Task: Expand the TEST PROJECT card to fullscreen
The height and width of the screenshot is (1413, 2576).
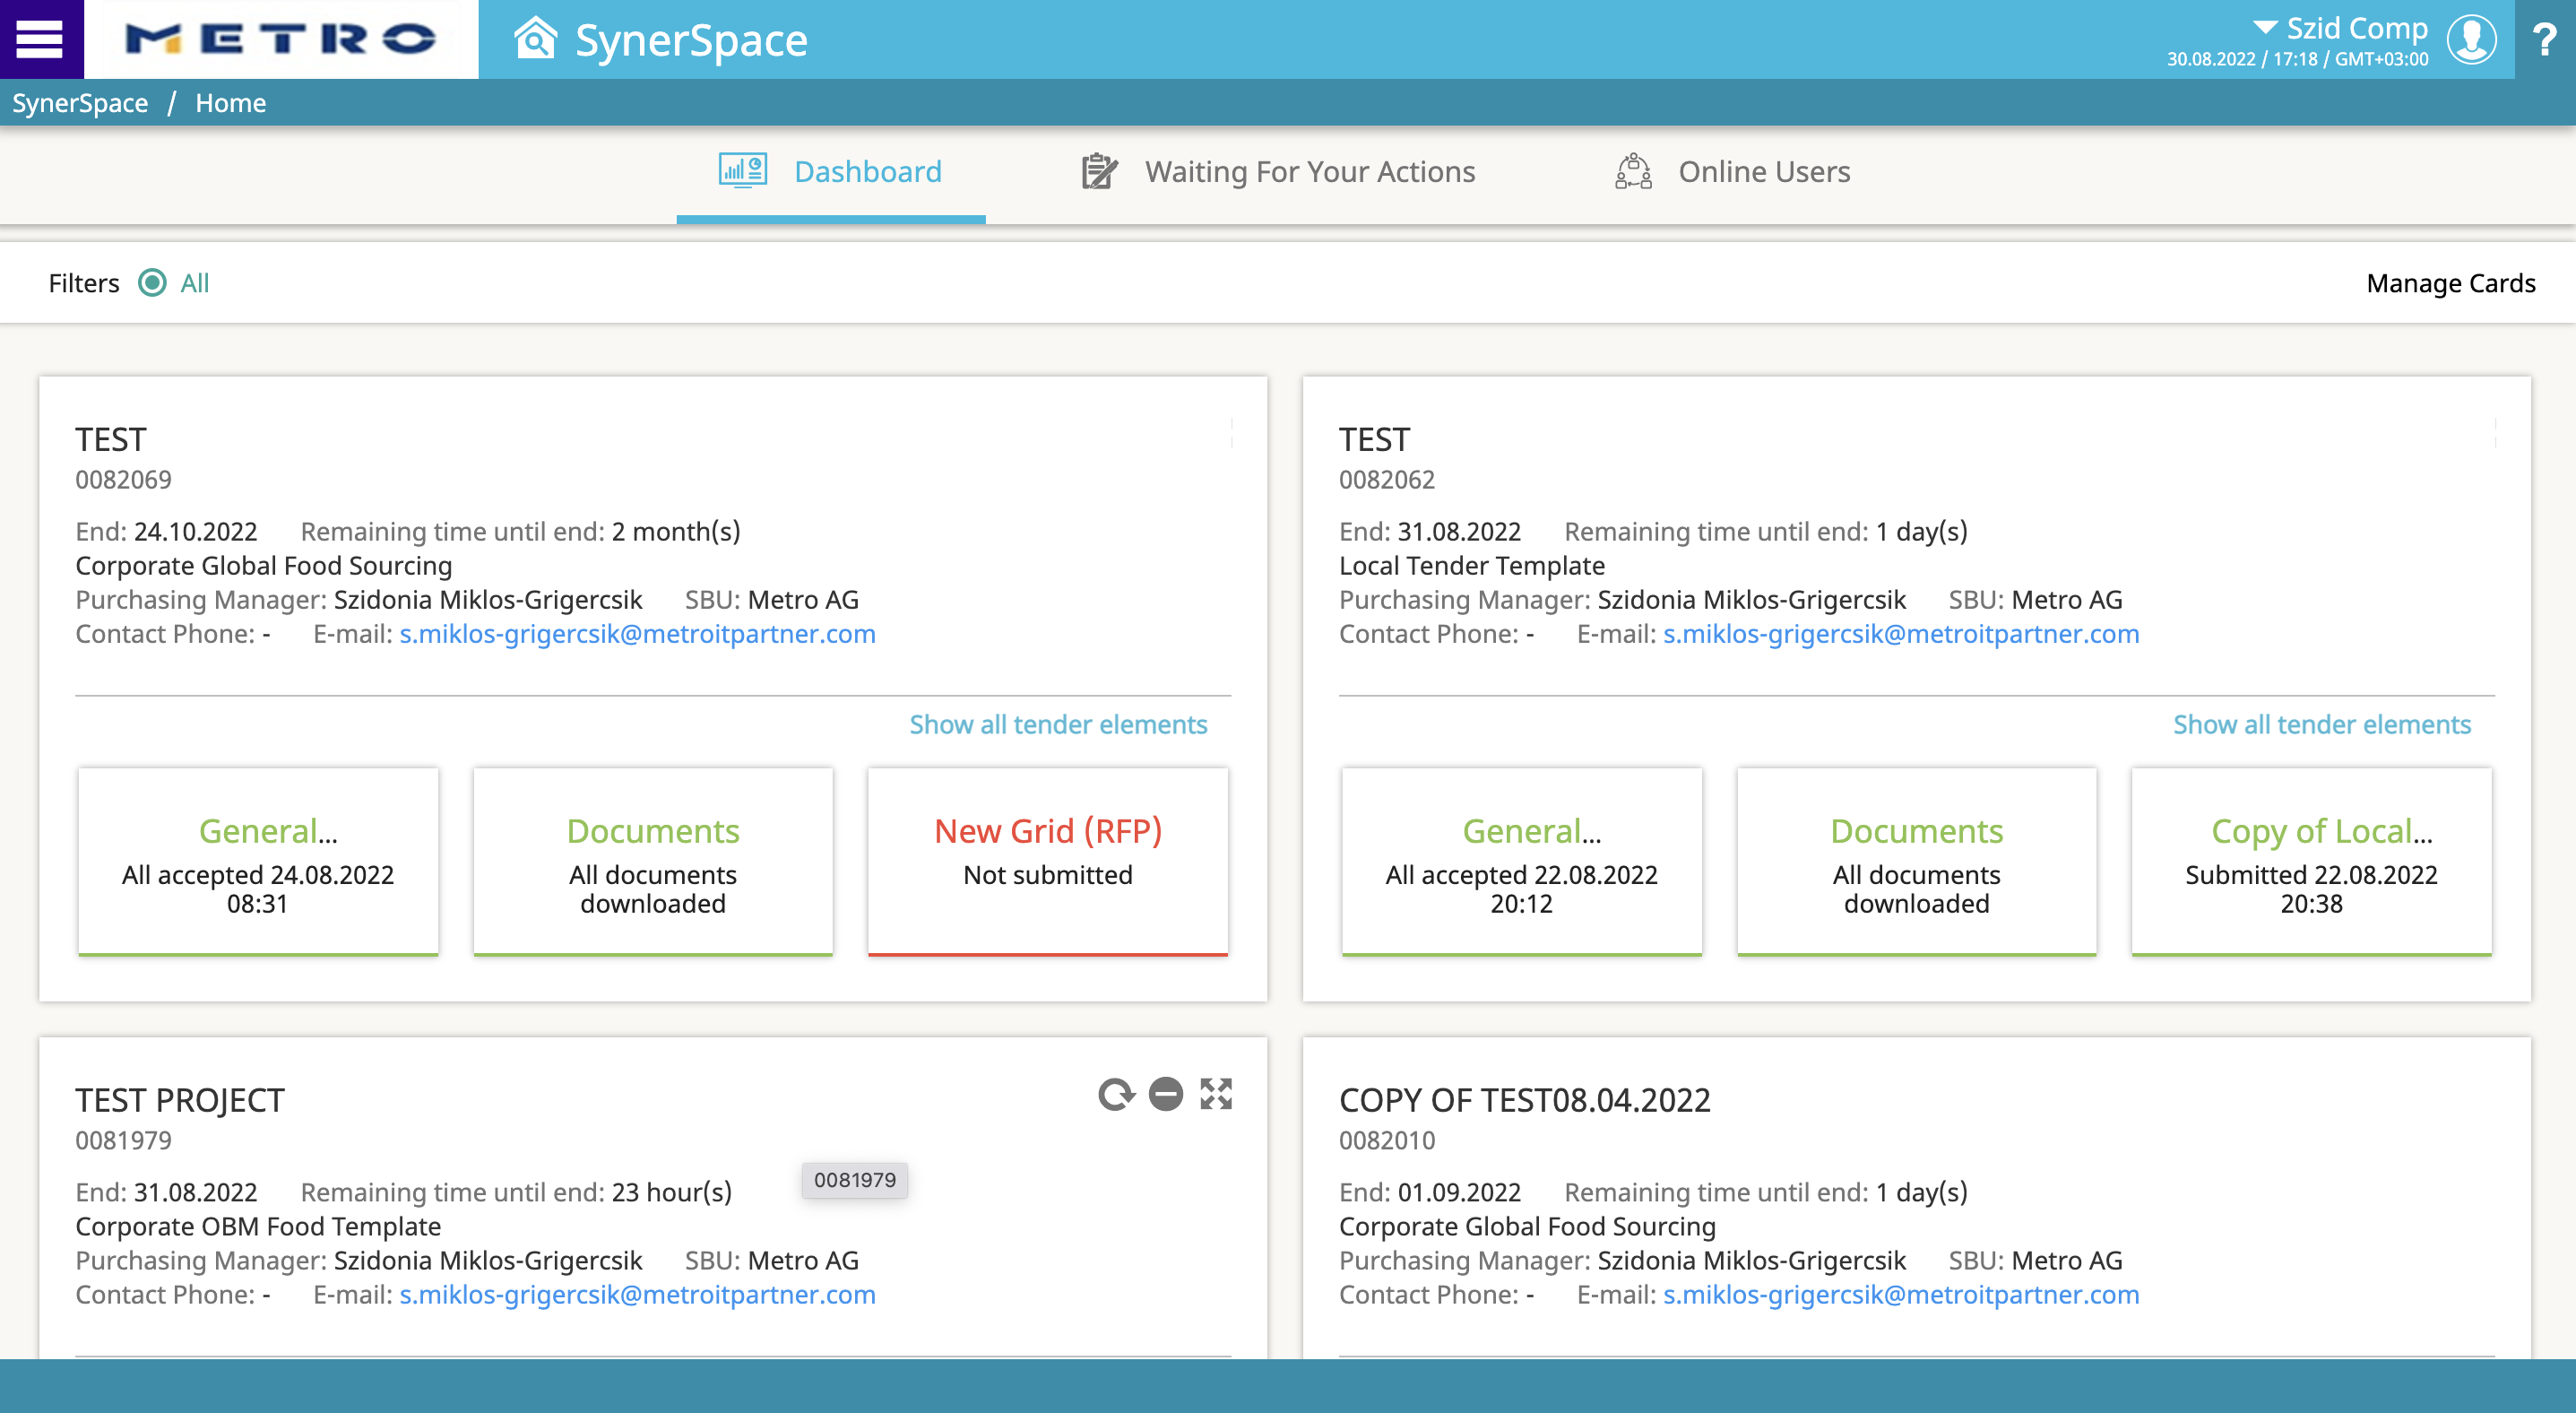Action: pyautogui.click(x=1216, y=1094)
